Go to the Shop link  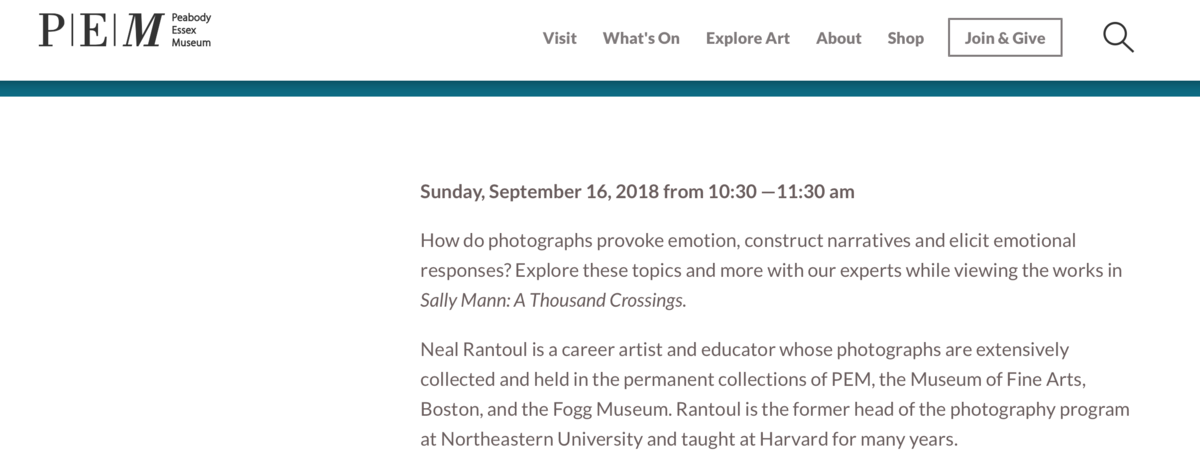906,38
